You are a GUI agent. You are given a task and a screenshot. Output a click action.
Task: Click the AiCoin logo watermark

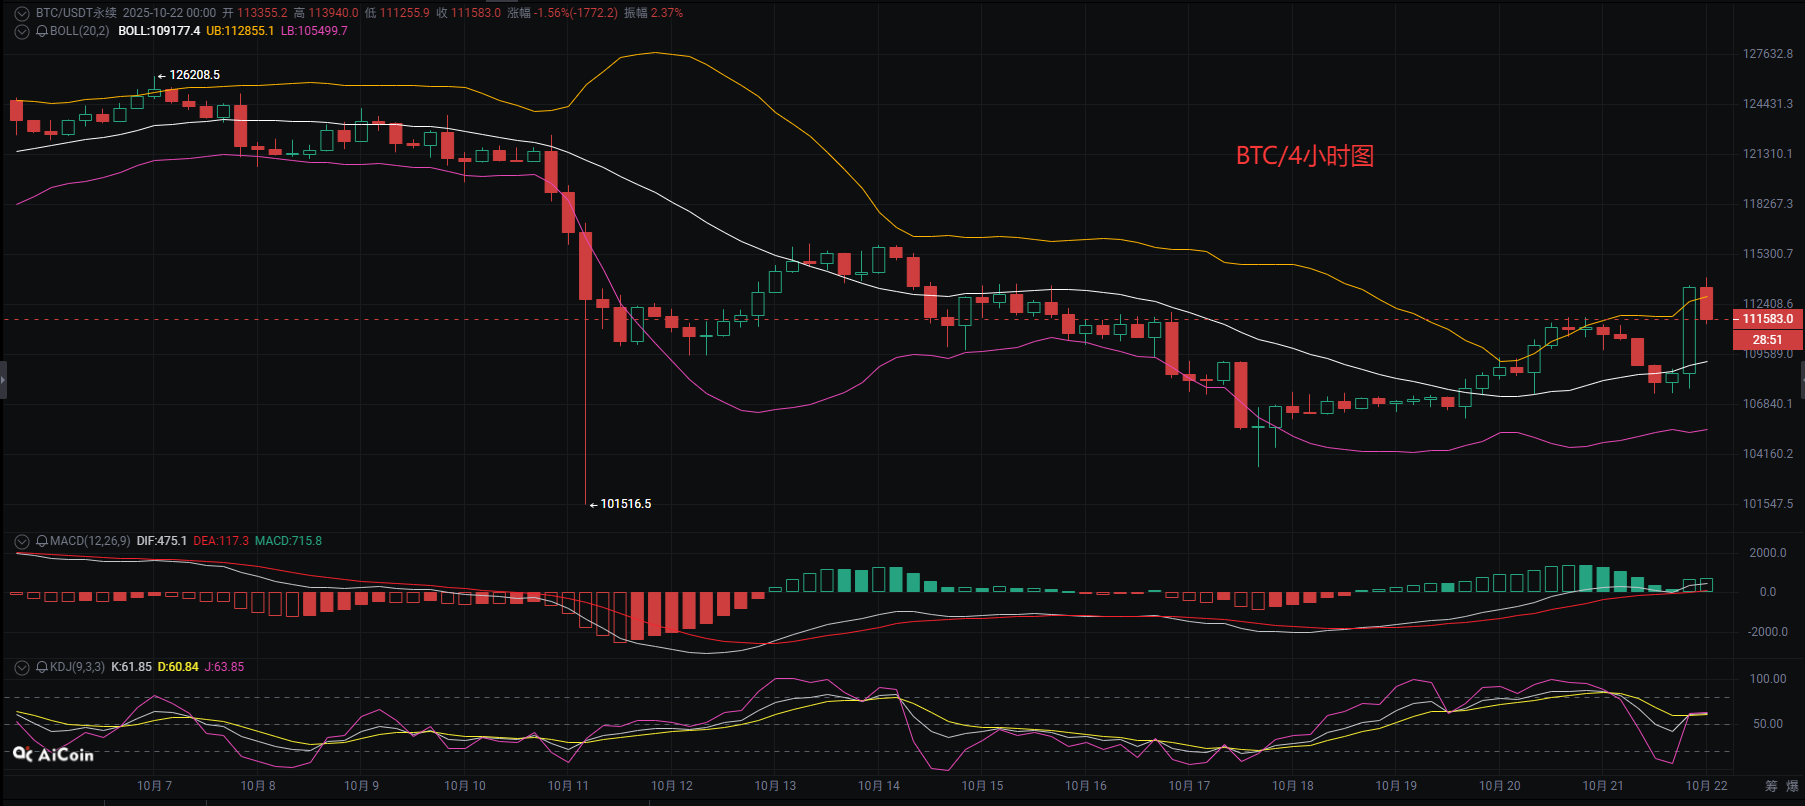click(54, 755)
